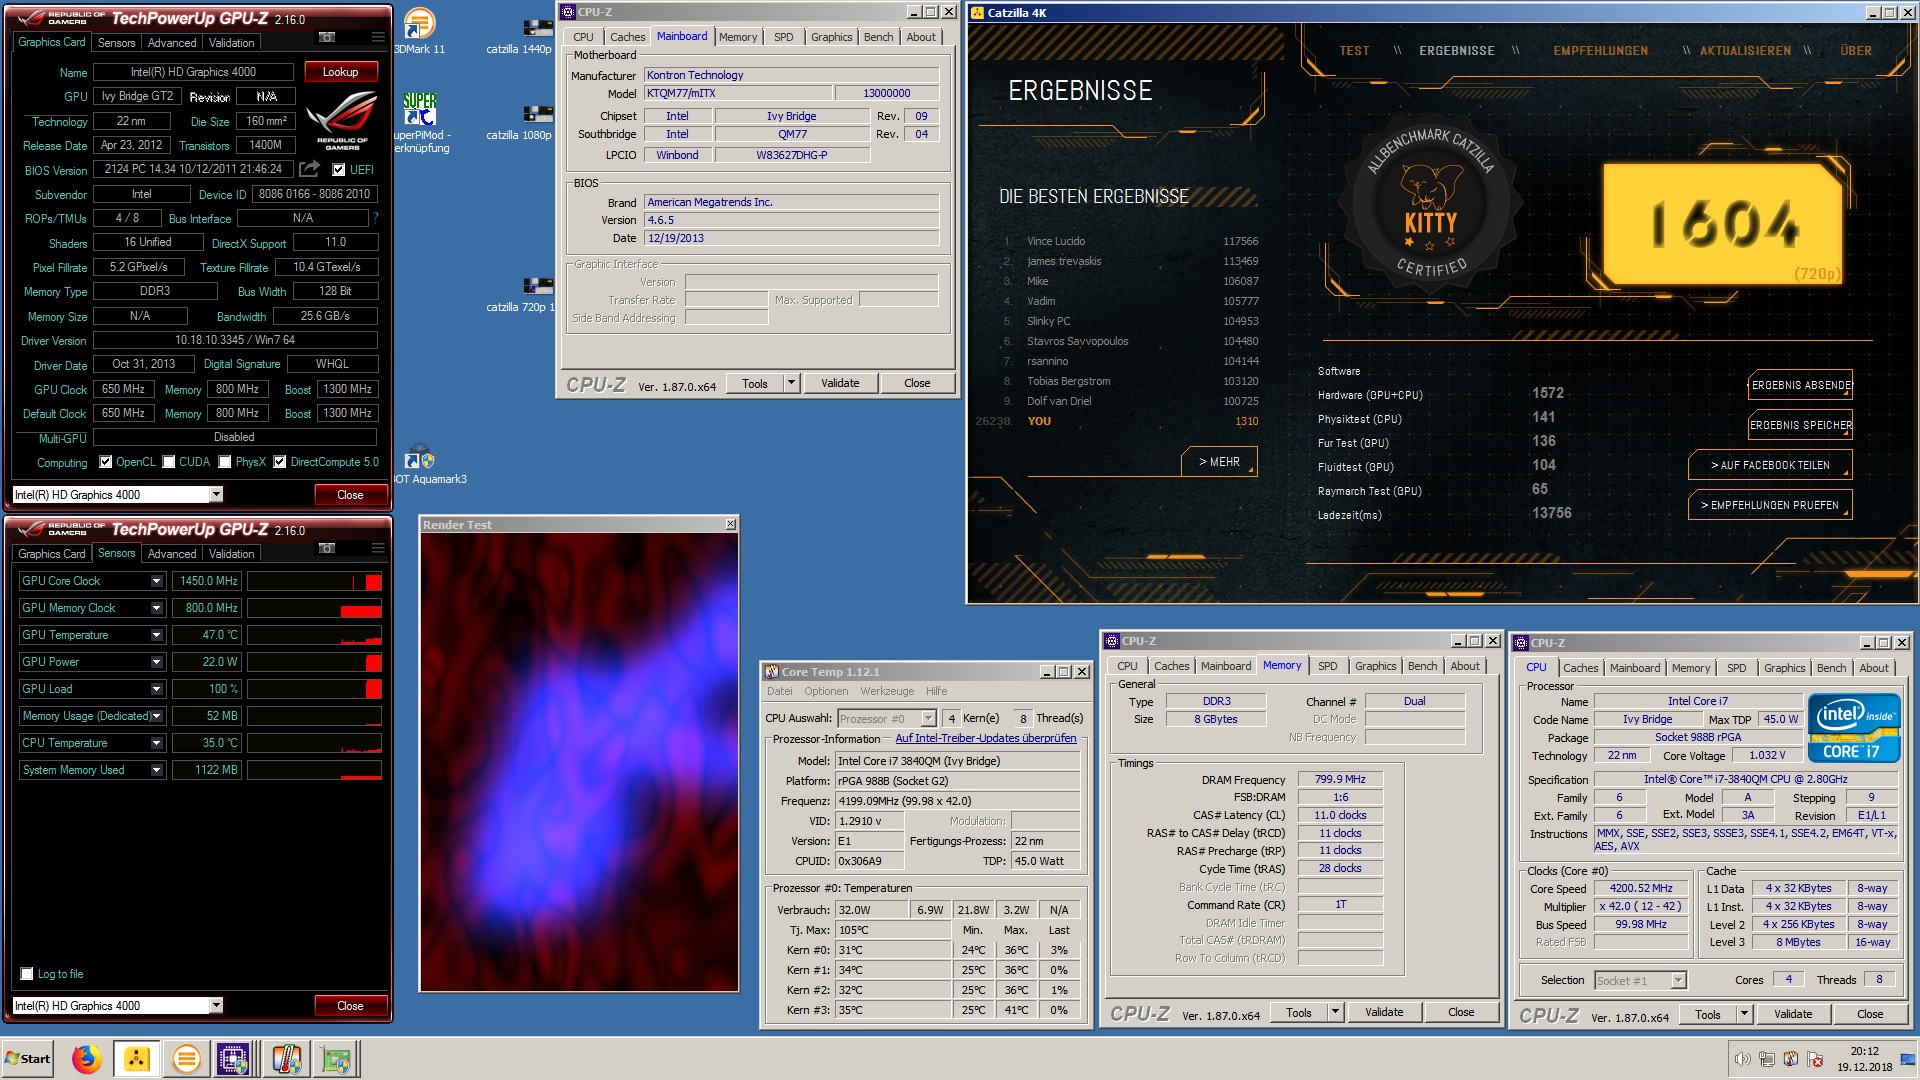This screenshot has width=1920, height=1080.
Task: Click the Firefox icon in the taskbar
Action: point(87,1059)
